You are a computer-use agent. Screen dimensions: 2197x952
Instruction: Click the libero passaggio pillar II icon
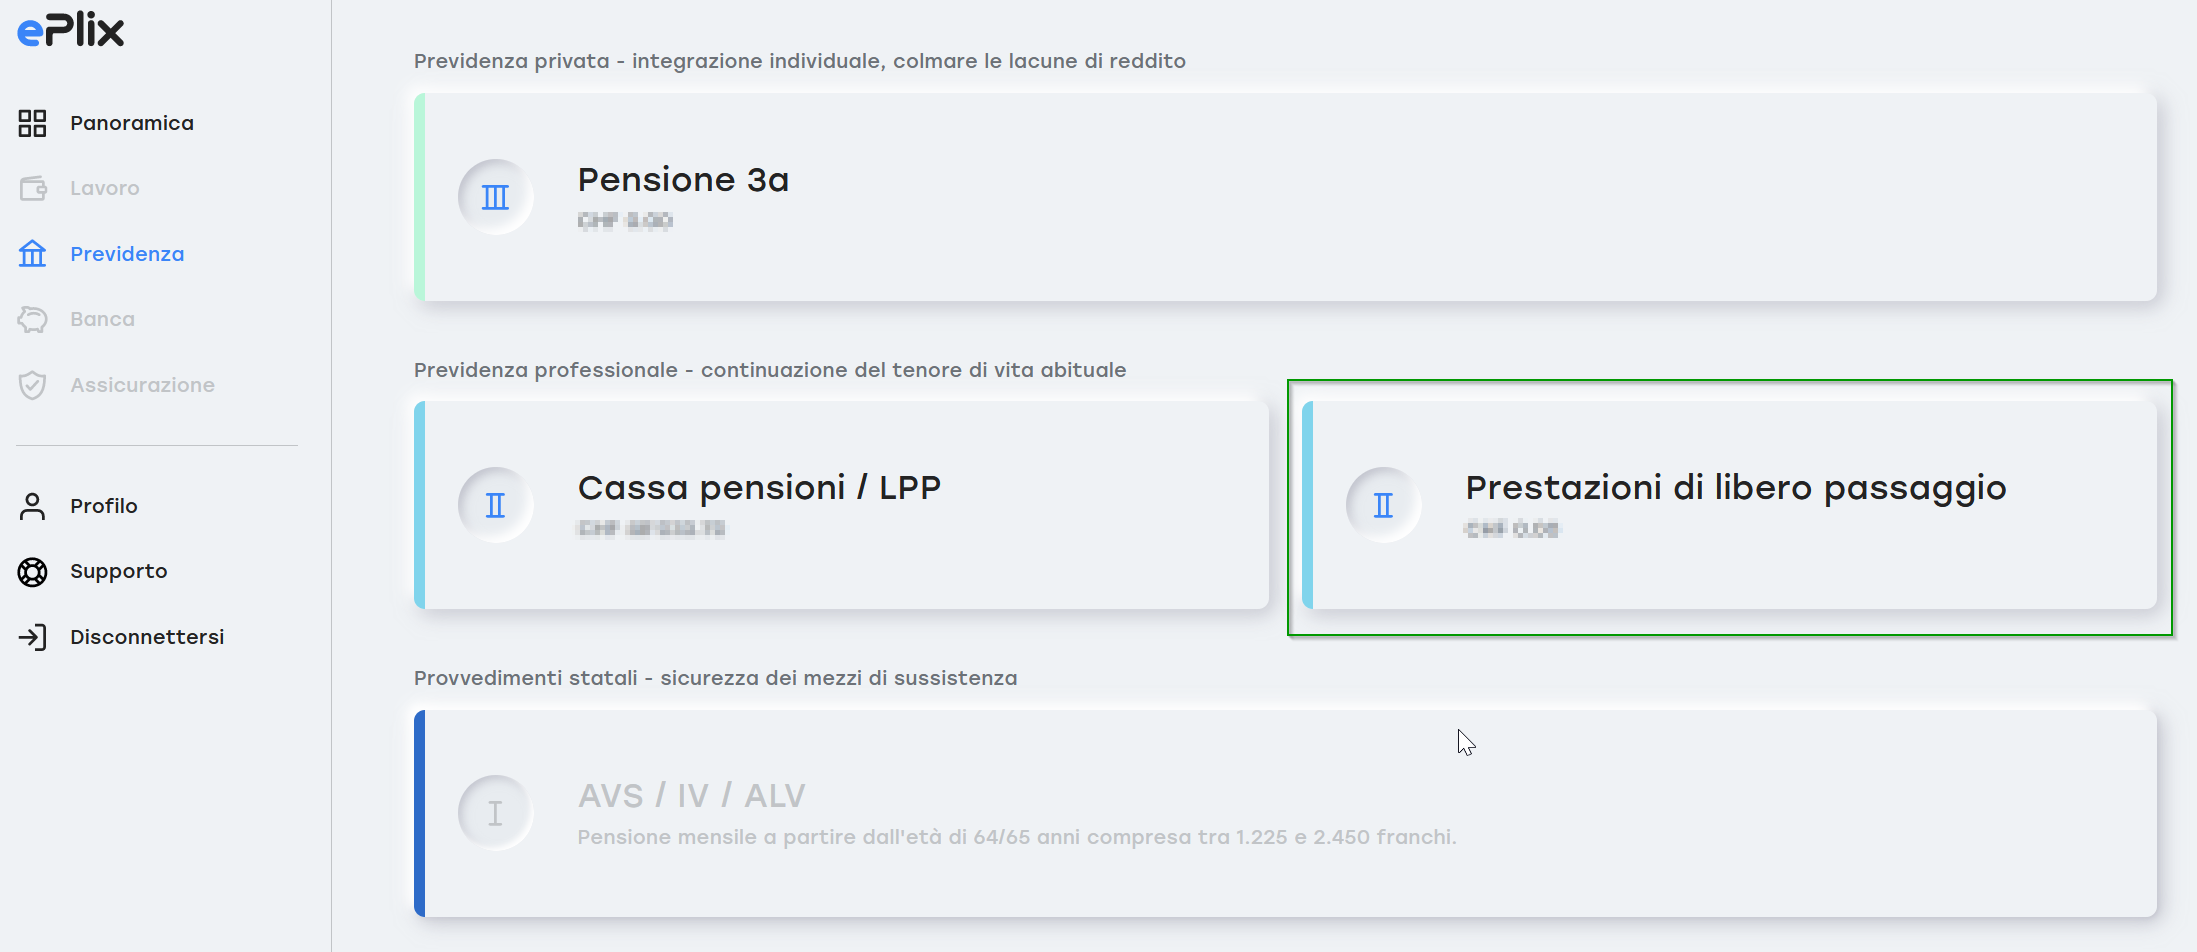coord(1383,505)
